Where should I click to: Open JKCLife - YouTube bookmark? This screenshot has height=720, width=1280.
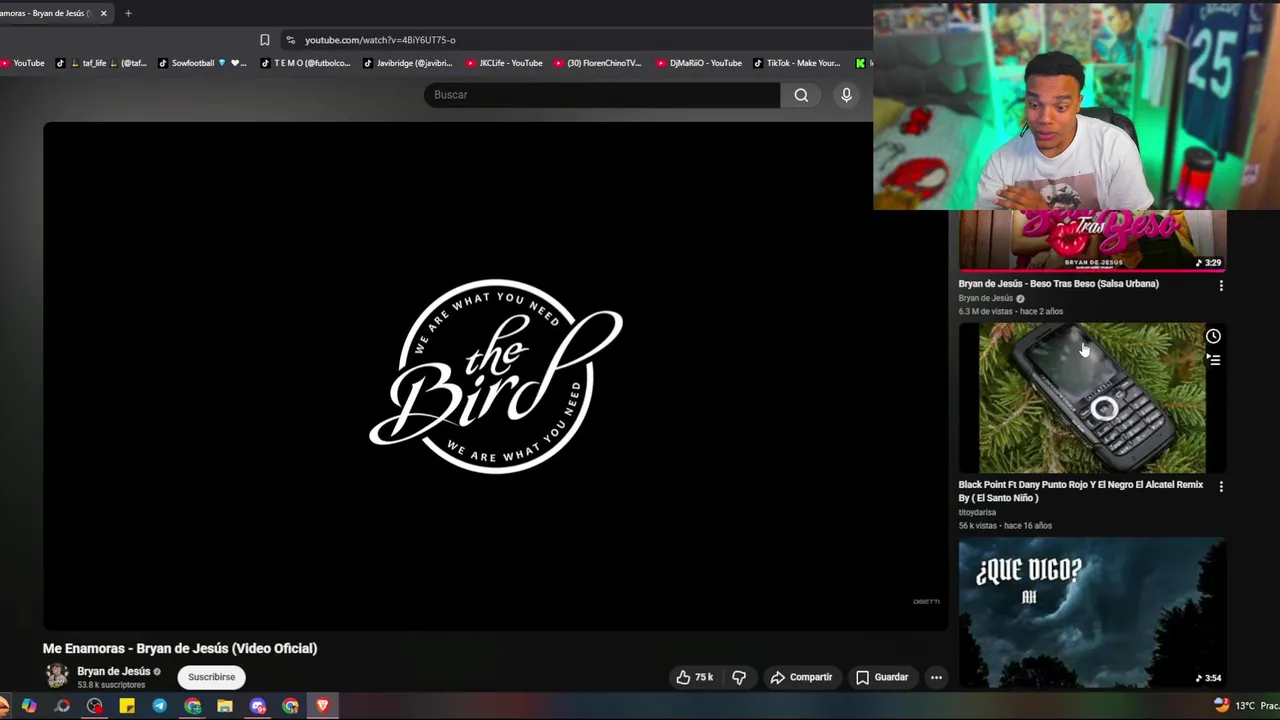coord(504,63)
